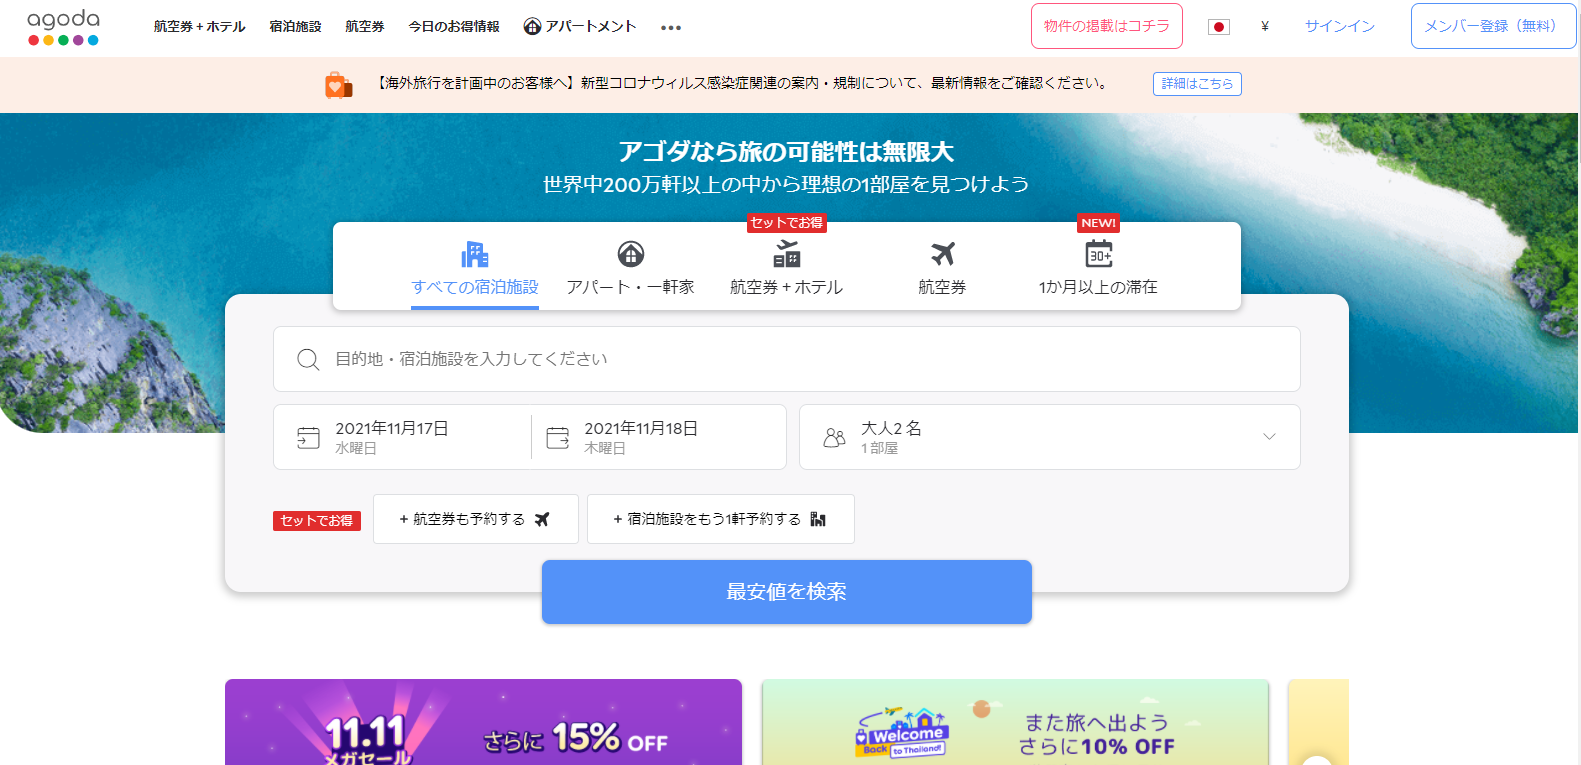
Task: Click 物件の掲載はコチラ button
Action: (x=1107, y=26)
